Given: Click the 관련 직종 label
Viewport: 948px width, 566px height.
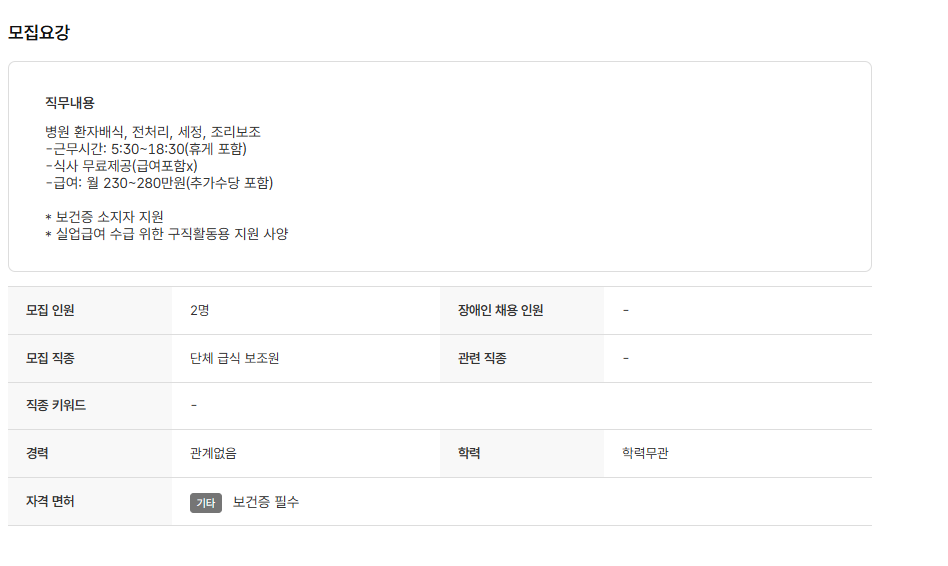Looking at the screenshot, I should tap(475, 358).
